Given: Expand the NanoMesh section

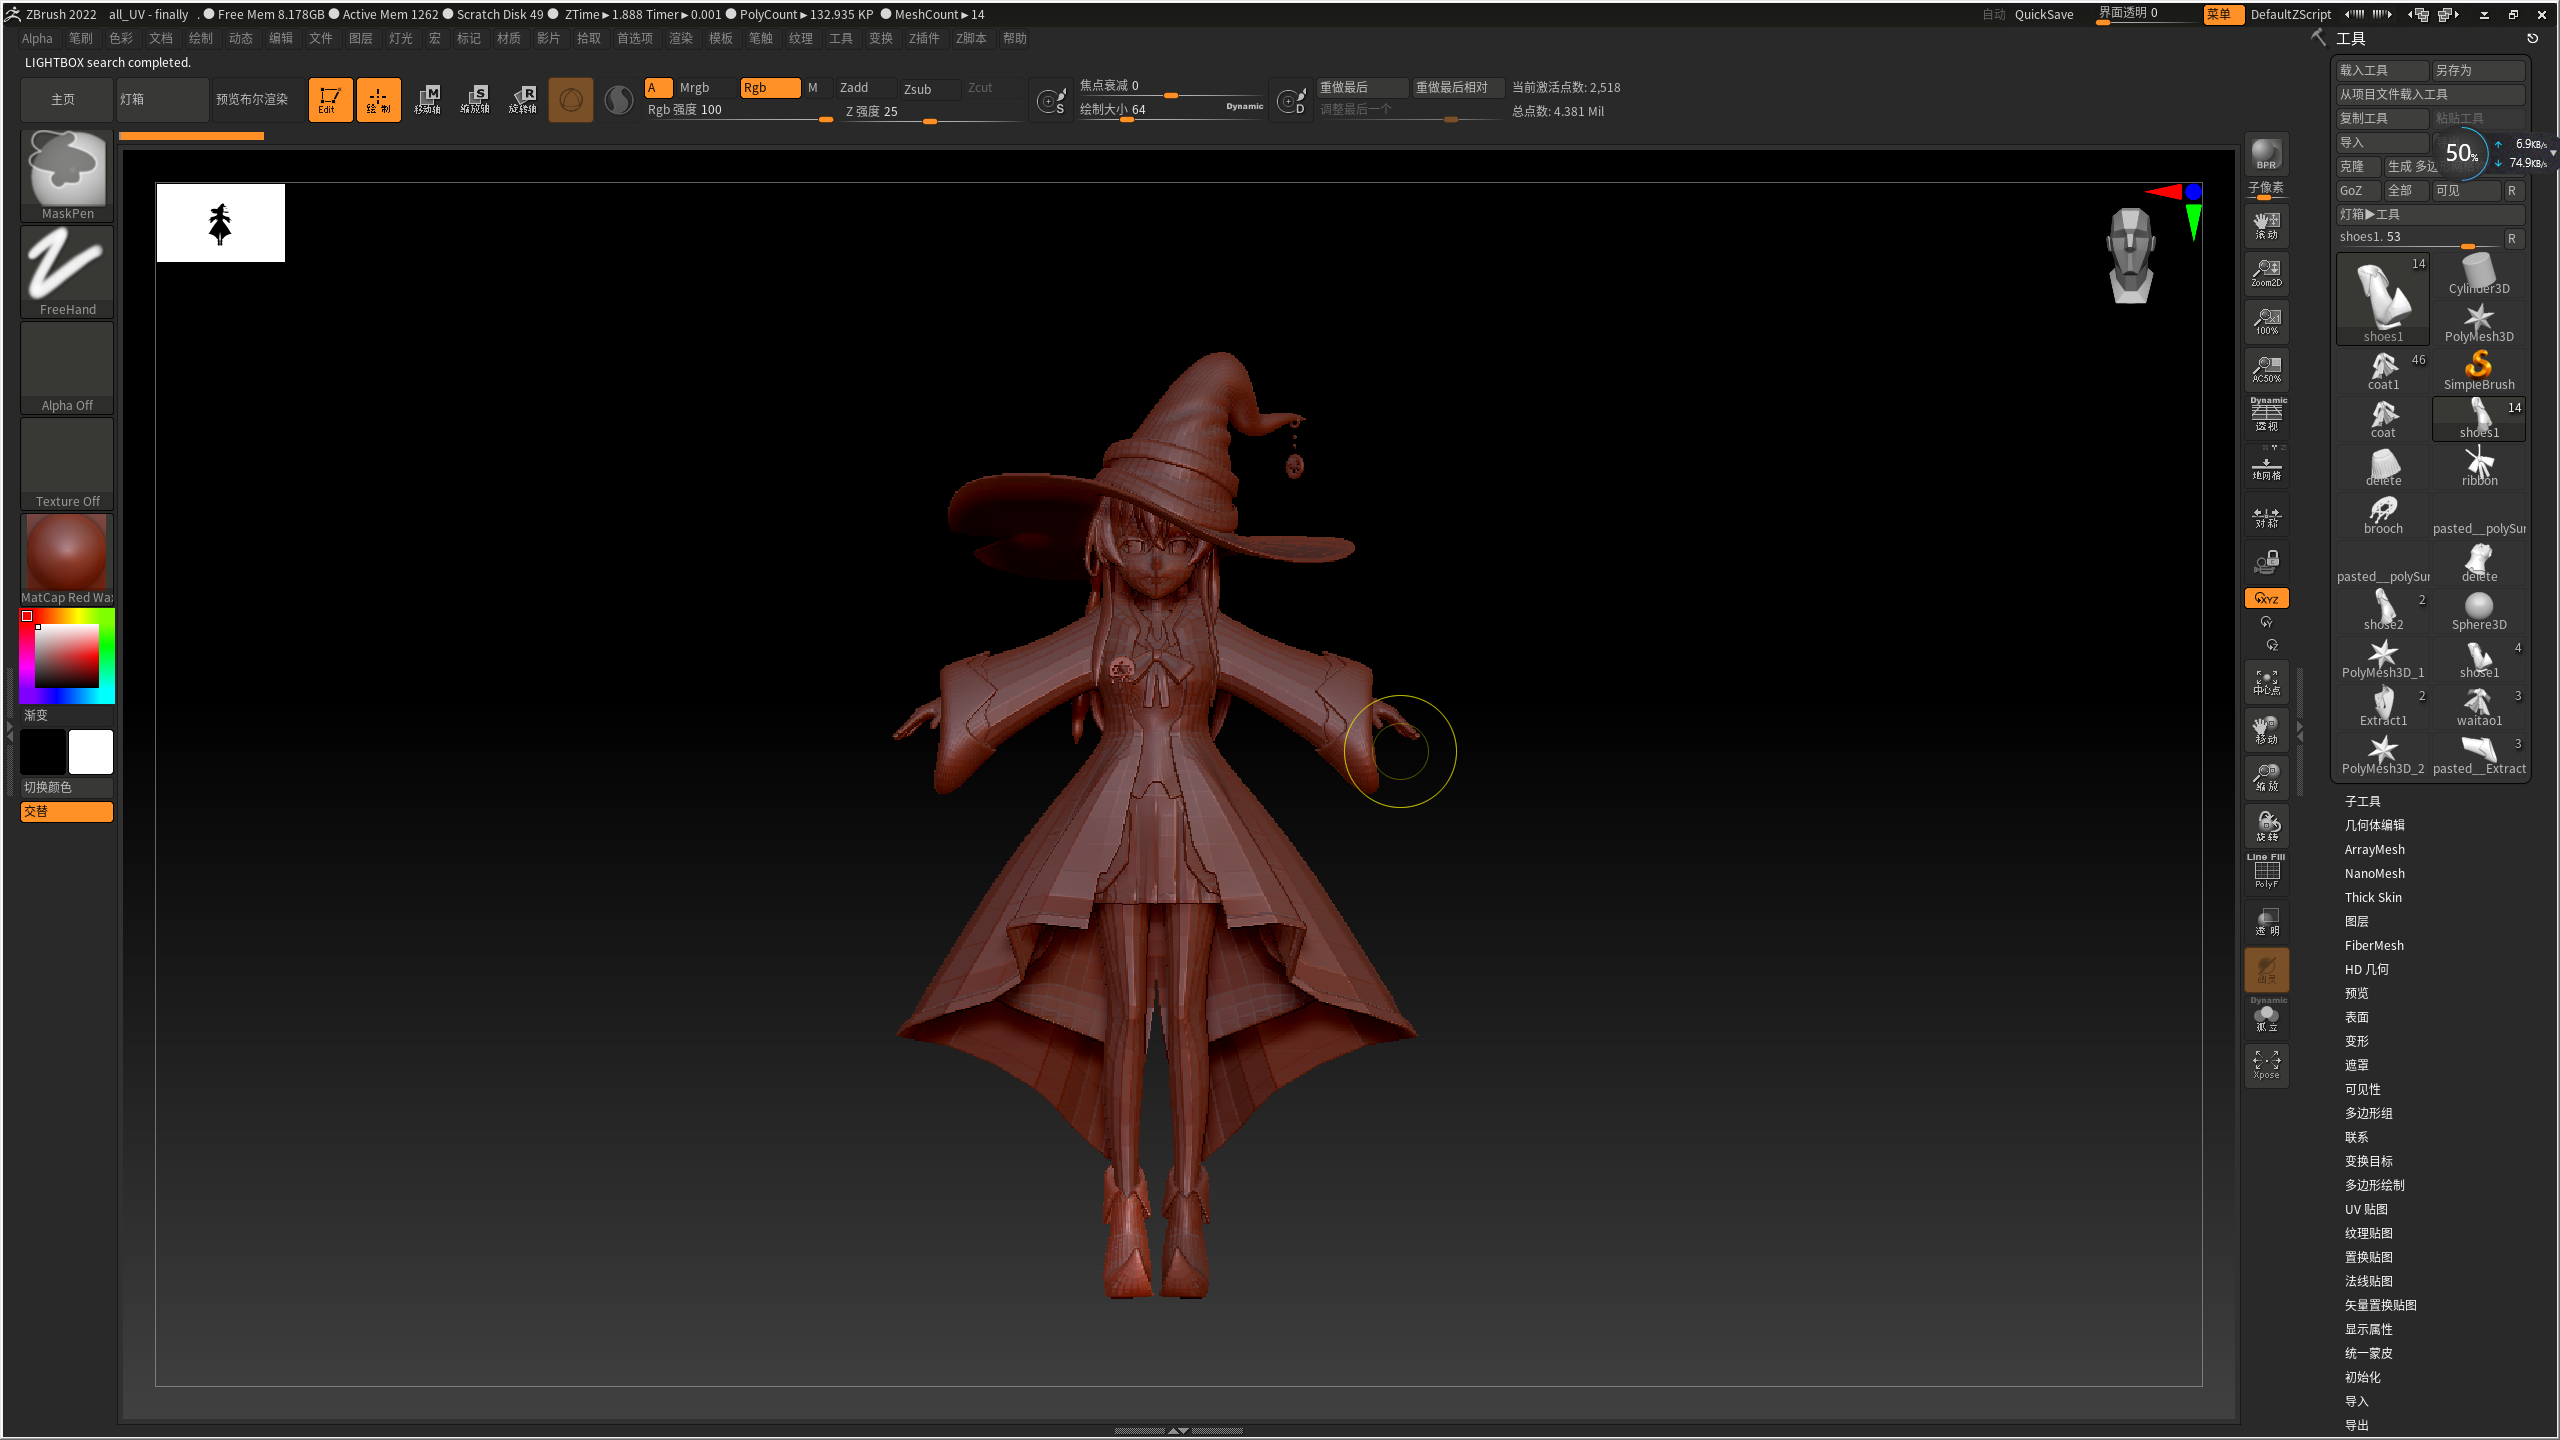Looking at the screenshot, I should (x=2374, y=873).
